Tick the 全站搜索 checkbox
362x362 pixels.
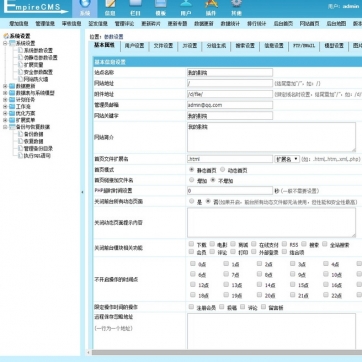(325, 244)
